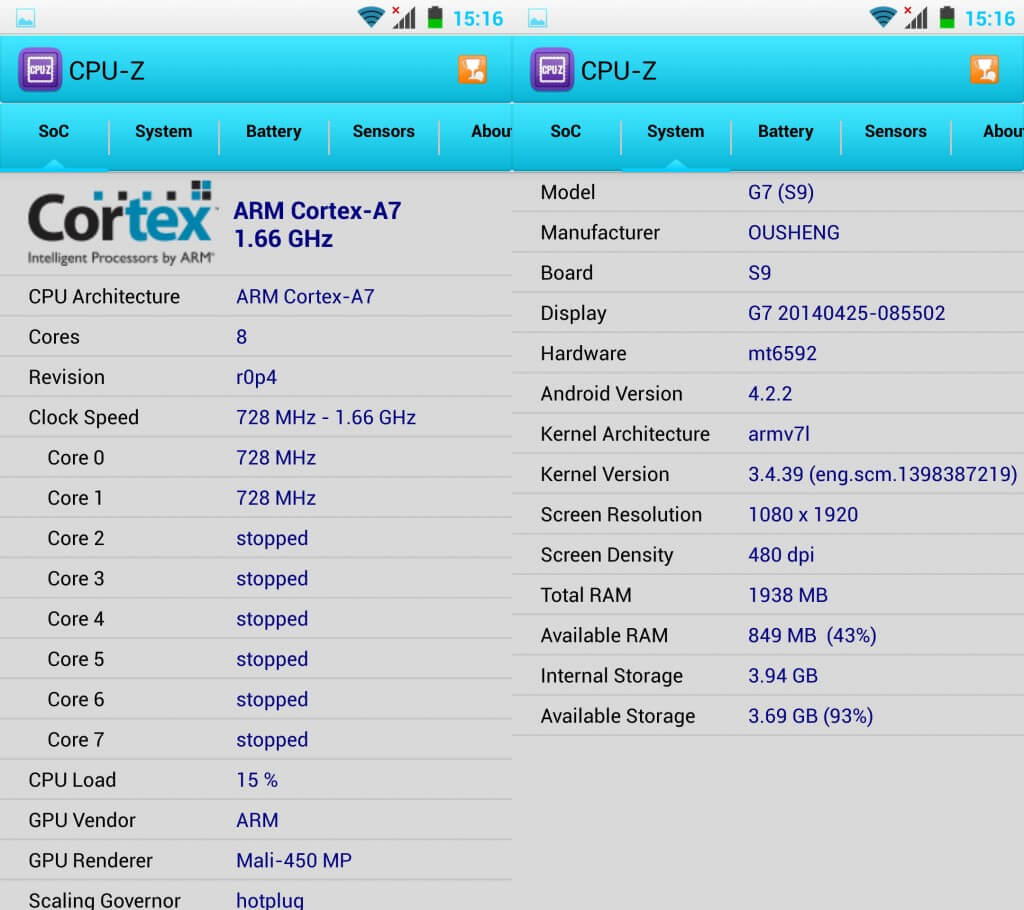Select the CPU Architecture row

point(256,297)
